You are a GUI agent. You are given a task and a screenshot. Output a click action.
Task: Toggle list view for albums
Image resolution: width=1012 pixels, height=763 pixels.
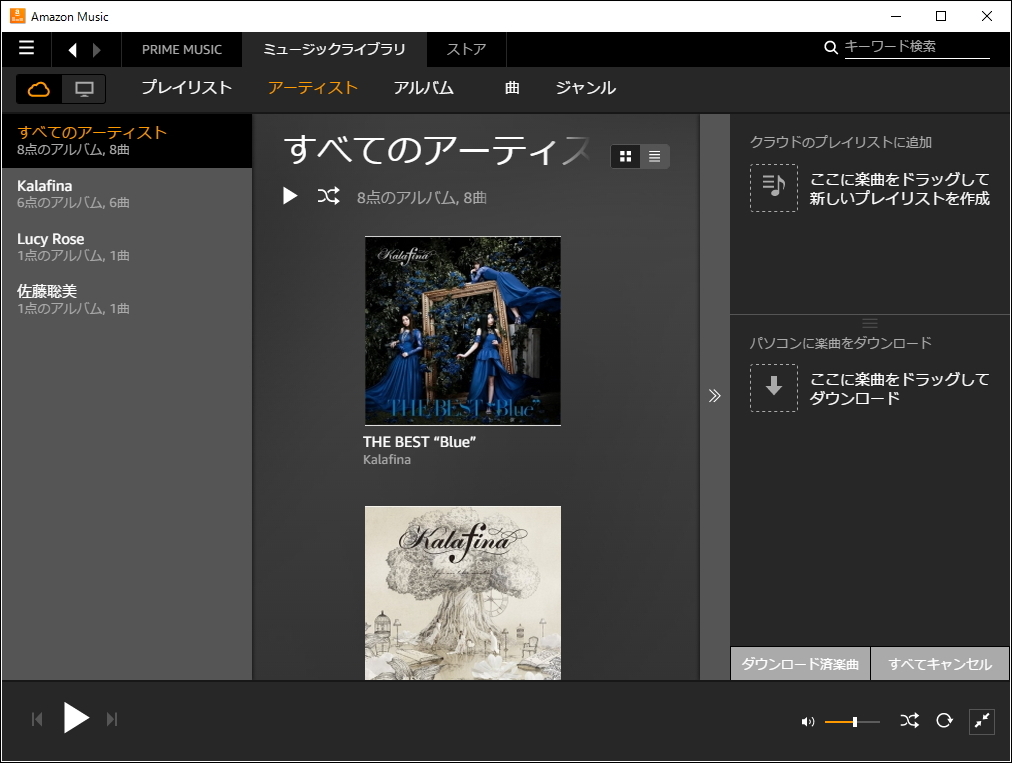pos(654,156)
